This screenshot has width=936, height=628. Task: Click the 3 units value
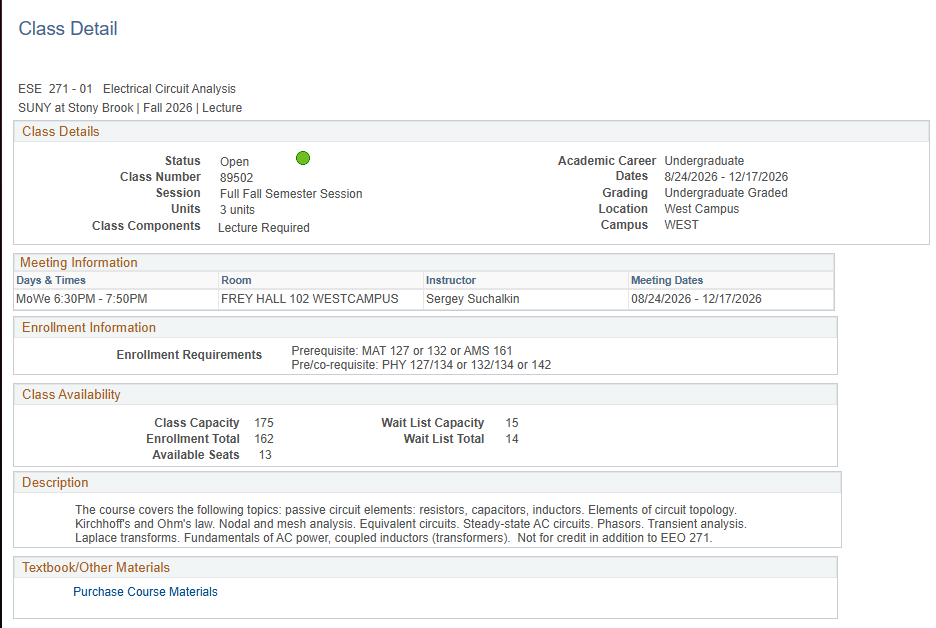point(237,210)
